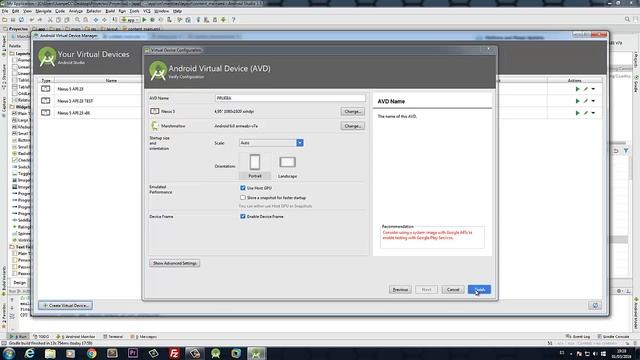Image resolution: width=640 pixels, height=360 pixels.
Task: Open Internet Explorer from taskbar
Action: click(30, 353)
